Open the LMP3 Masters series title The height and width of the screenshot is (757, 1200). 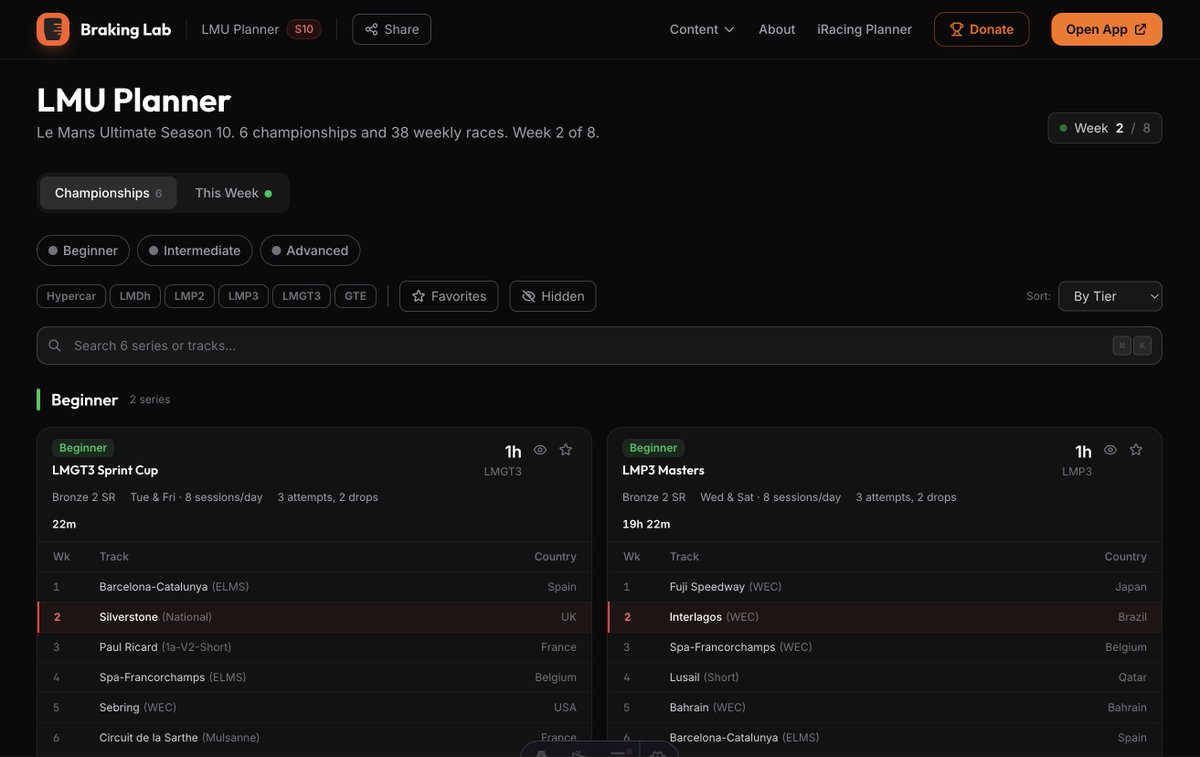[x=663, y=470]
